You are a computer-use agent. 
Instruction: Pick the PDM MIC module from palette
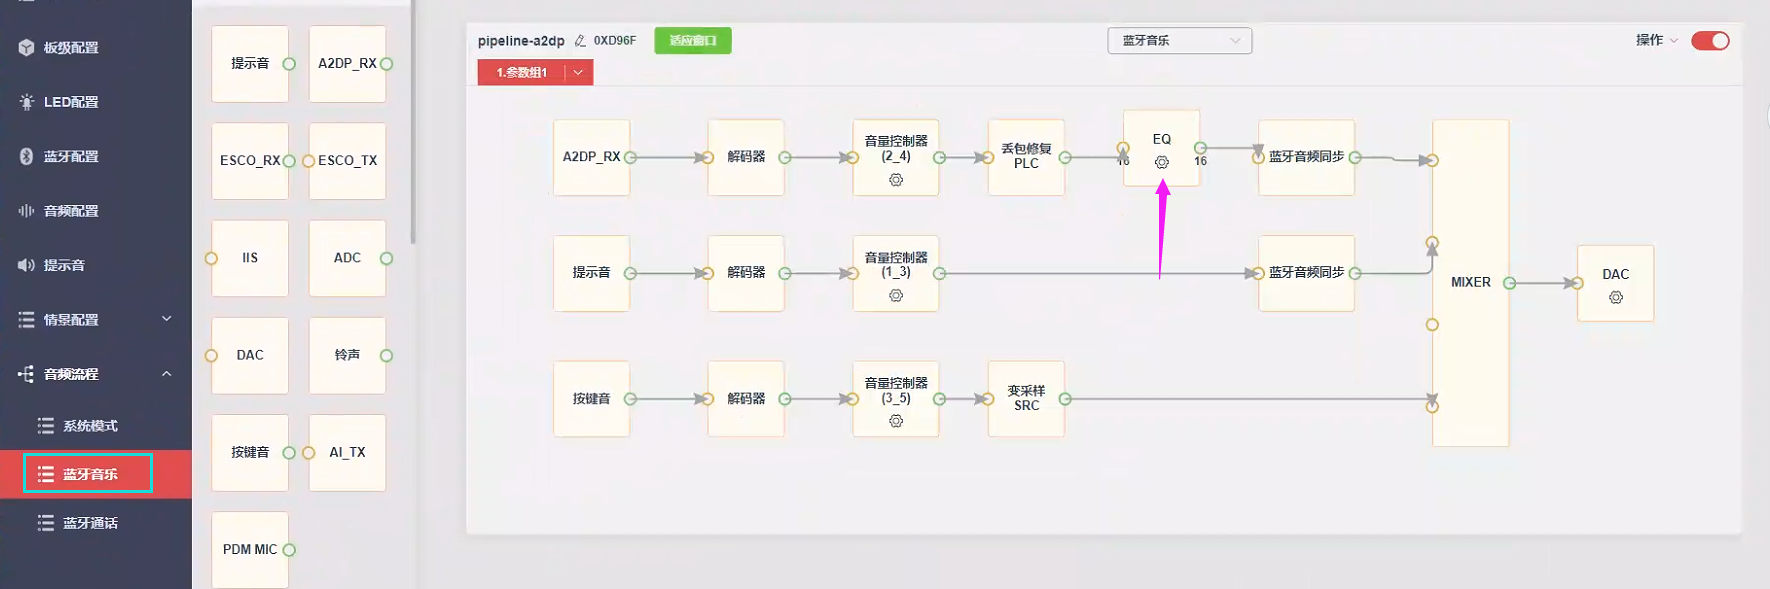tap(250, 549)
